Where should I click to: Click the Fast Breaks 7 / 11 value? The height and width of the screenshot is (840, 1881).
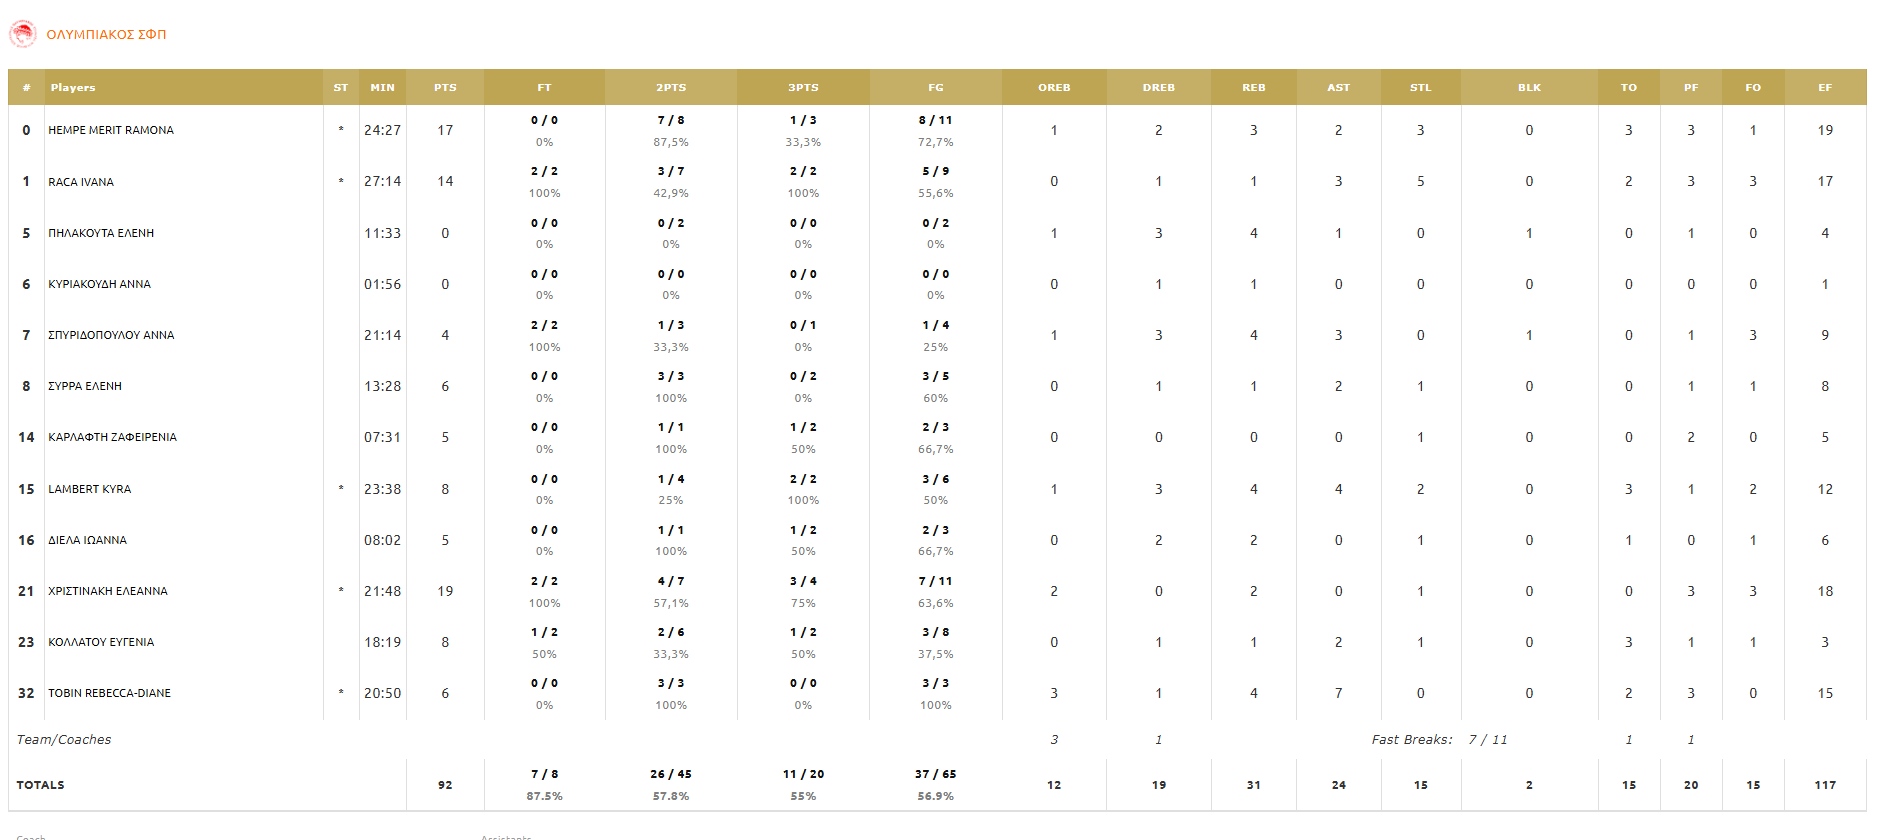pyautogui.click(x=1487, y=740)
